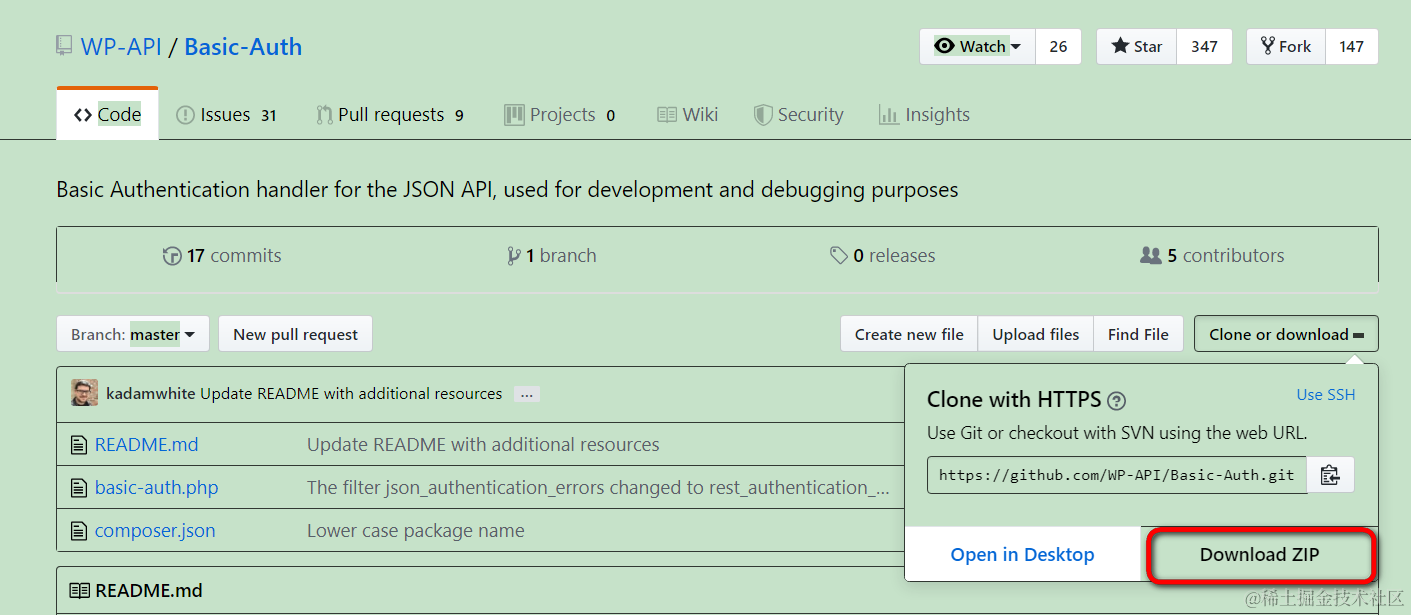Image resolution: width=1411 pixels, height=615 pixels.
Task: Open the 'The filter json_authentication_errors' commit message
Action: click(598, 488)
